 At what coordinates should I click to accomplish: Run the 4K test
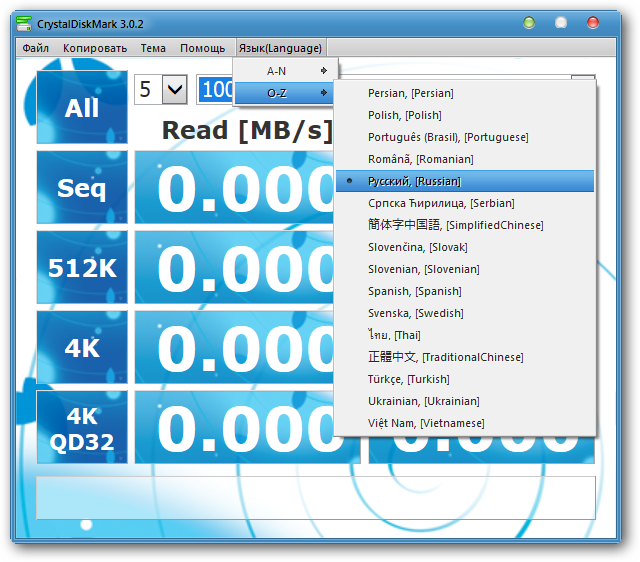(82, 347)
